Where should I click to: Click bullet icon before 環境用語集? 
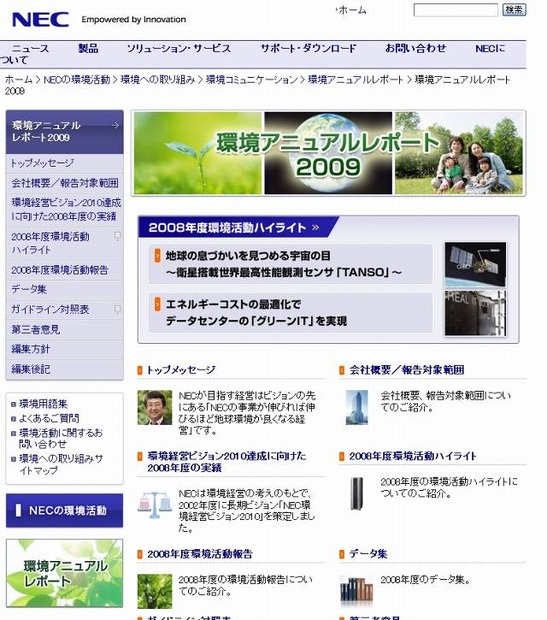coord(13,404)
